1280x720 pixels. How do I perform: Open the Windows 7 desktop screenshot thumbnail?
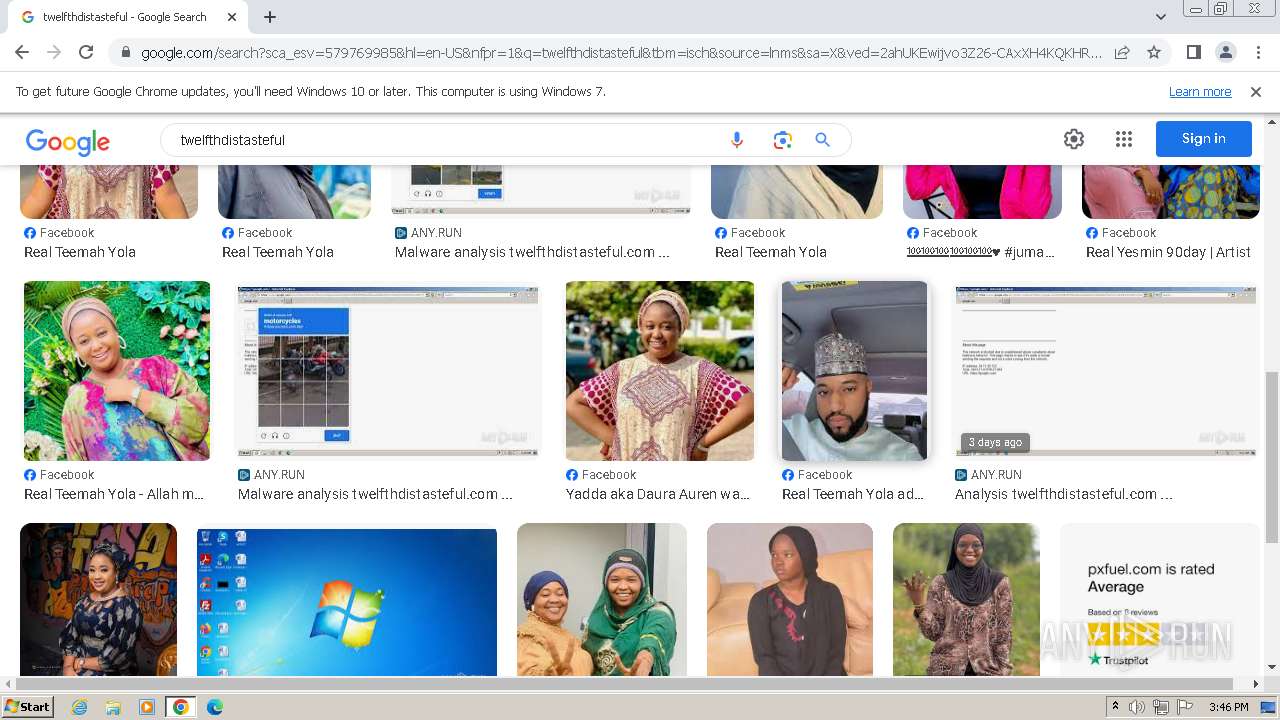click(x=347, y=602)
